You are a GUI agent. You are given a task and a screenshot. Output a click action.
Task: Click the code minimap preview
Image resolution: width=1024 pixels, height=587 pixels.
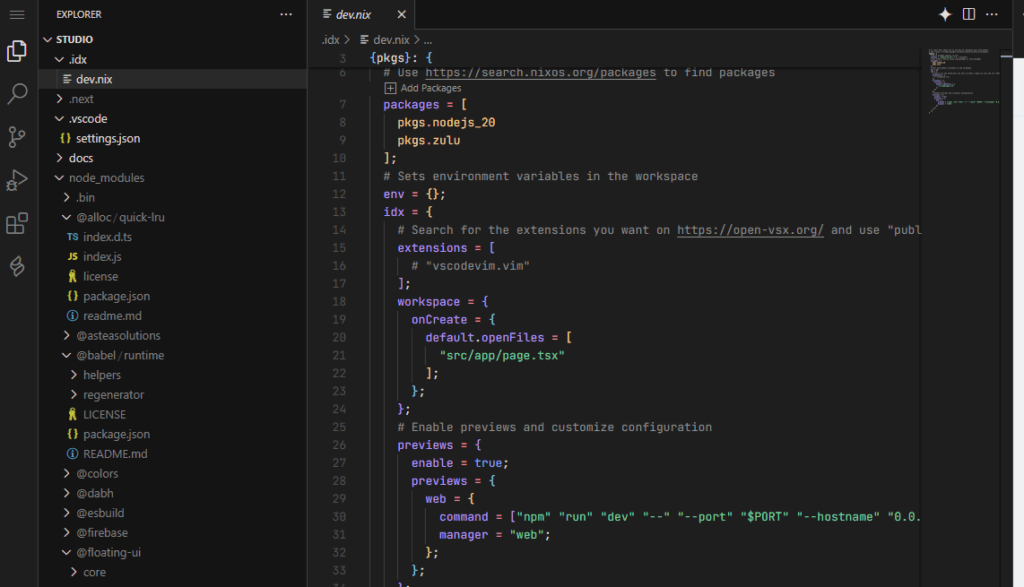pyautogui.click(x=964, y=80)
